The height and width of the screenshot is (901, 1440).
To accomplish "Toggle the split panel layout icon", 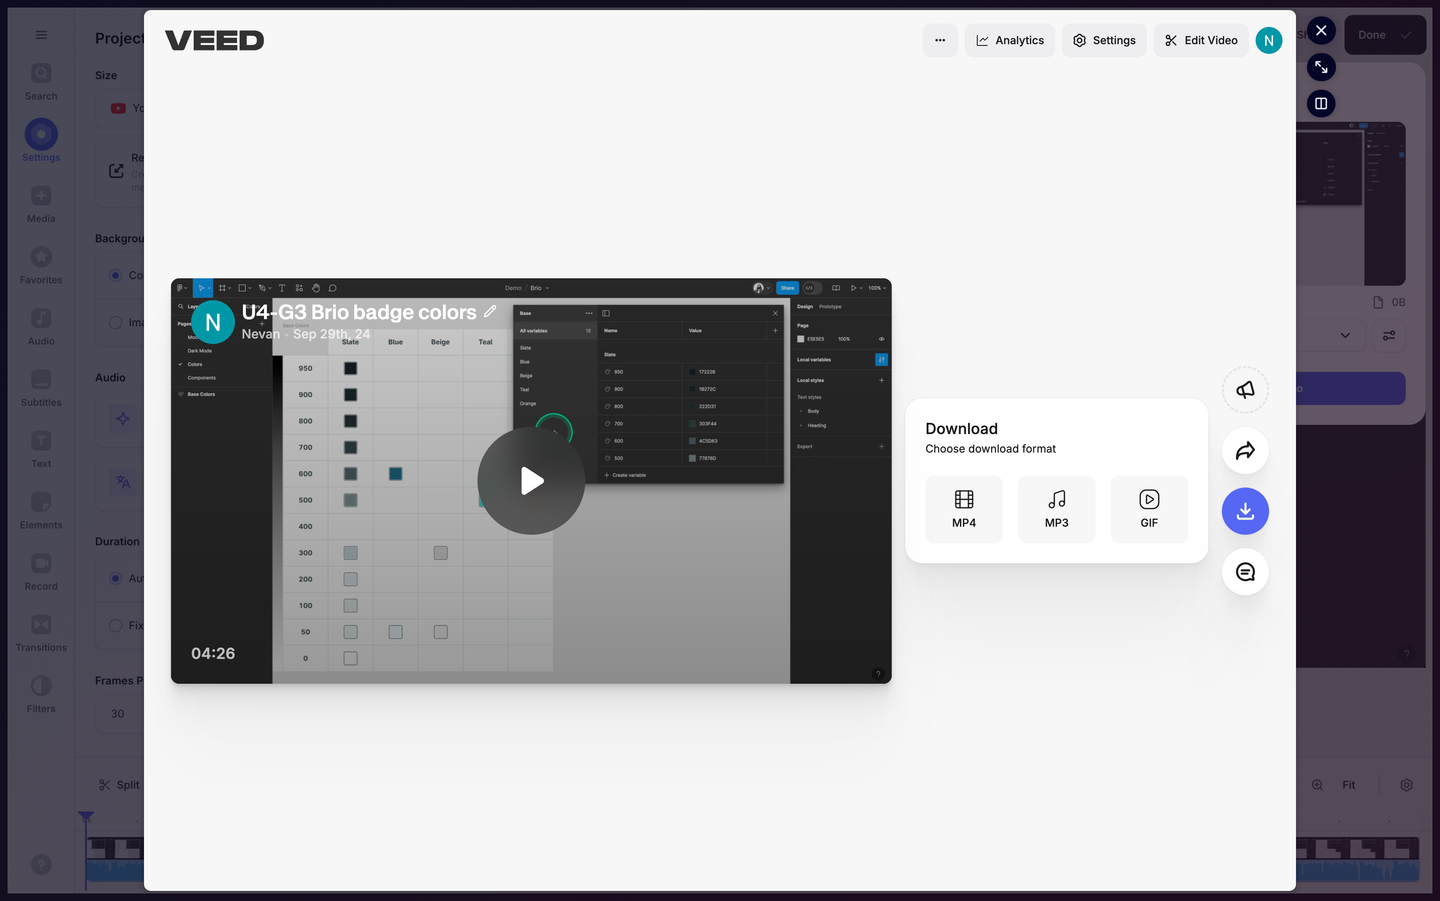I will (1321, 104).
